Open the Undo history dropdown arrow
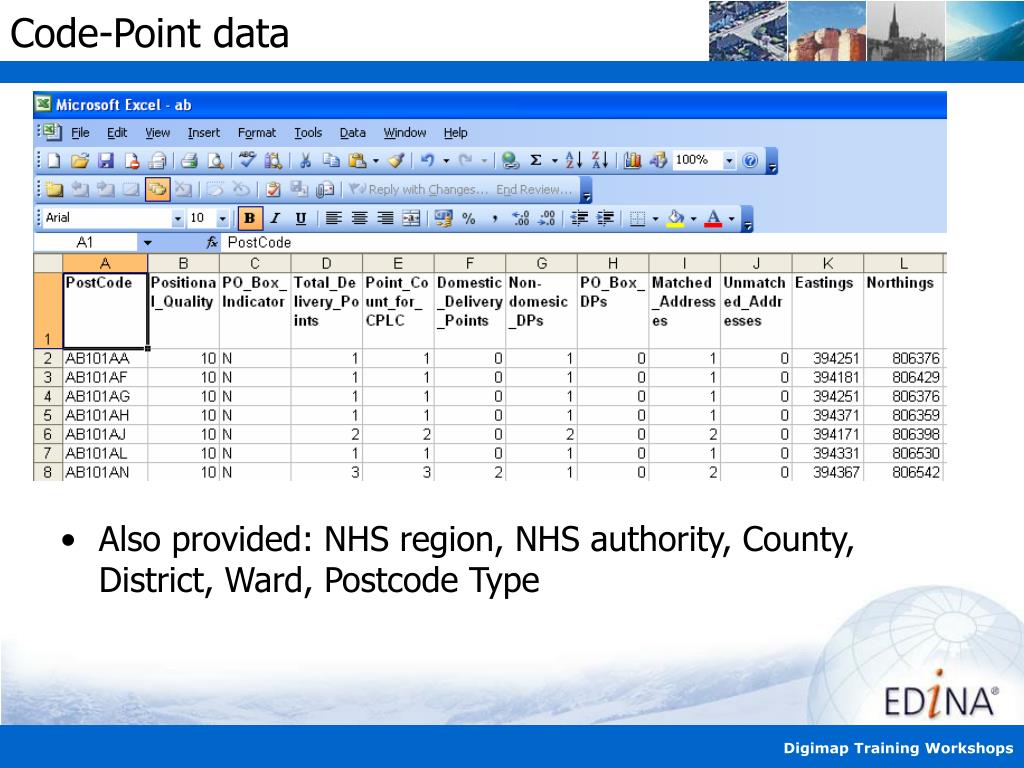The height and width of the screenshot is (768, 1024). coord(446,161)
